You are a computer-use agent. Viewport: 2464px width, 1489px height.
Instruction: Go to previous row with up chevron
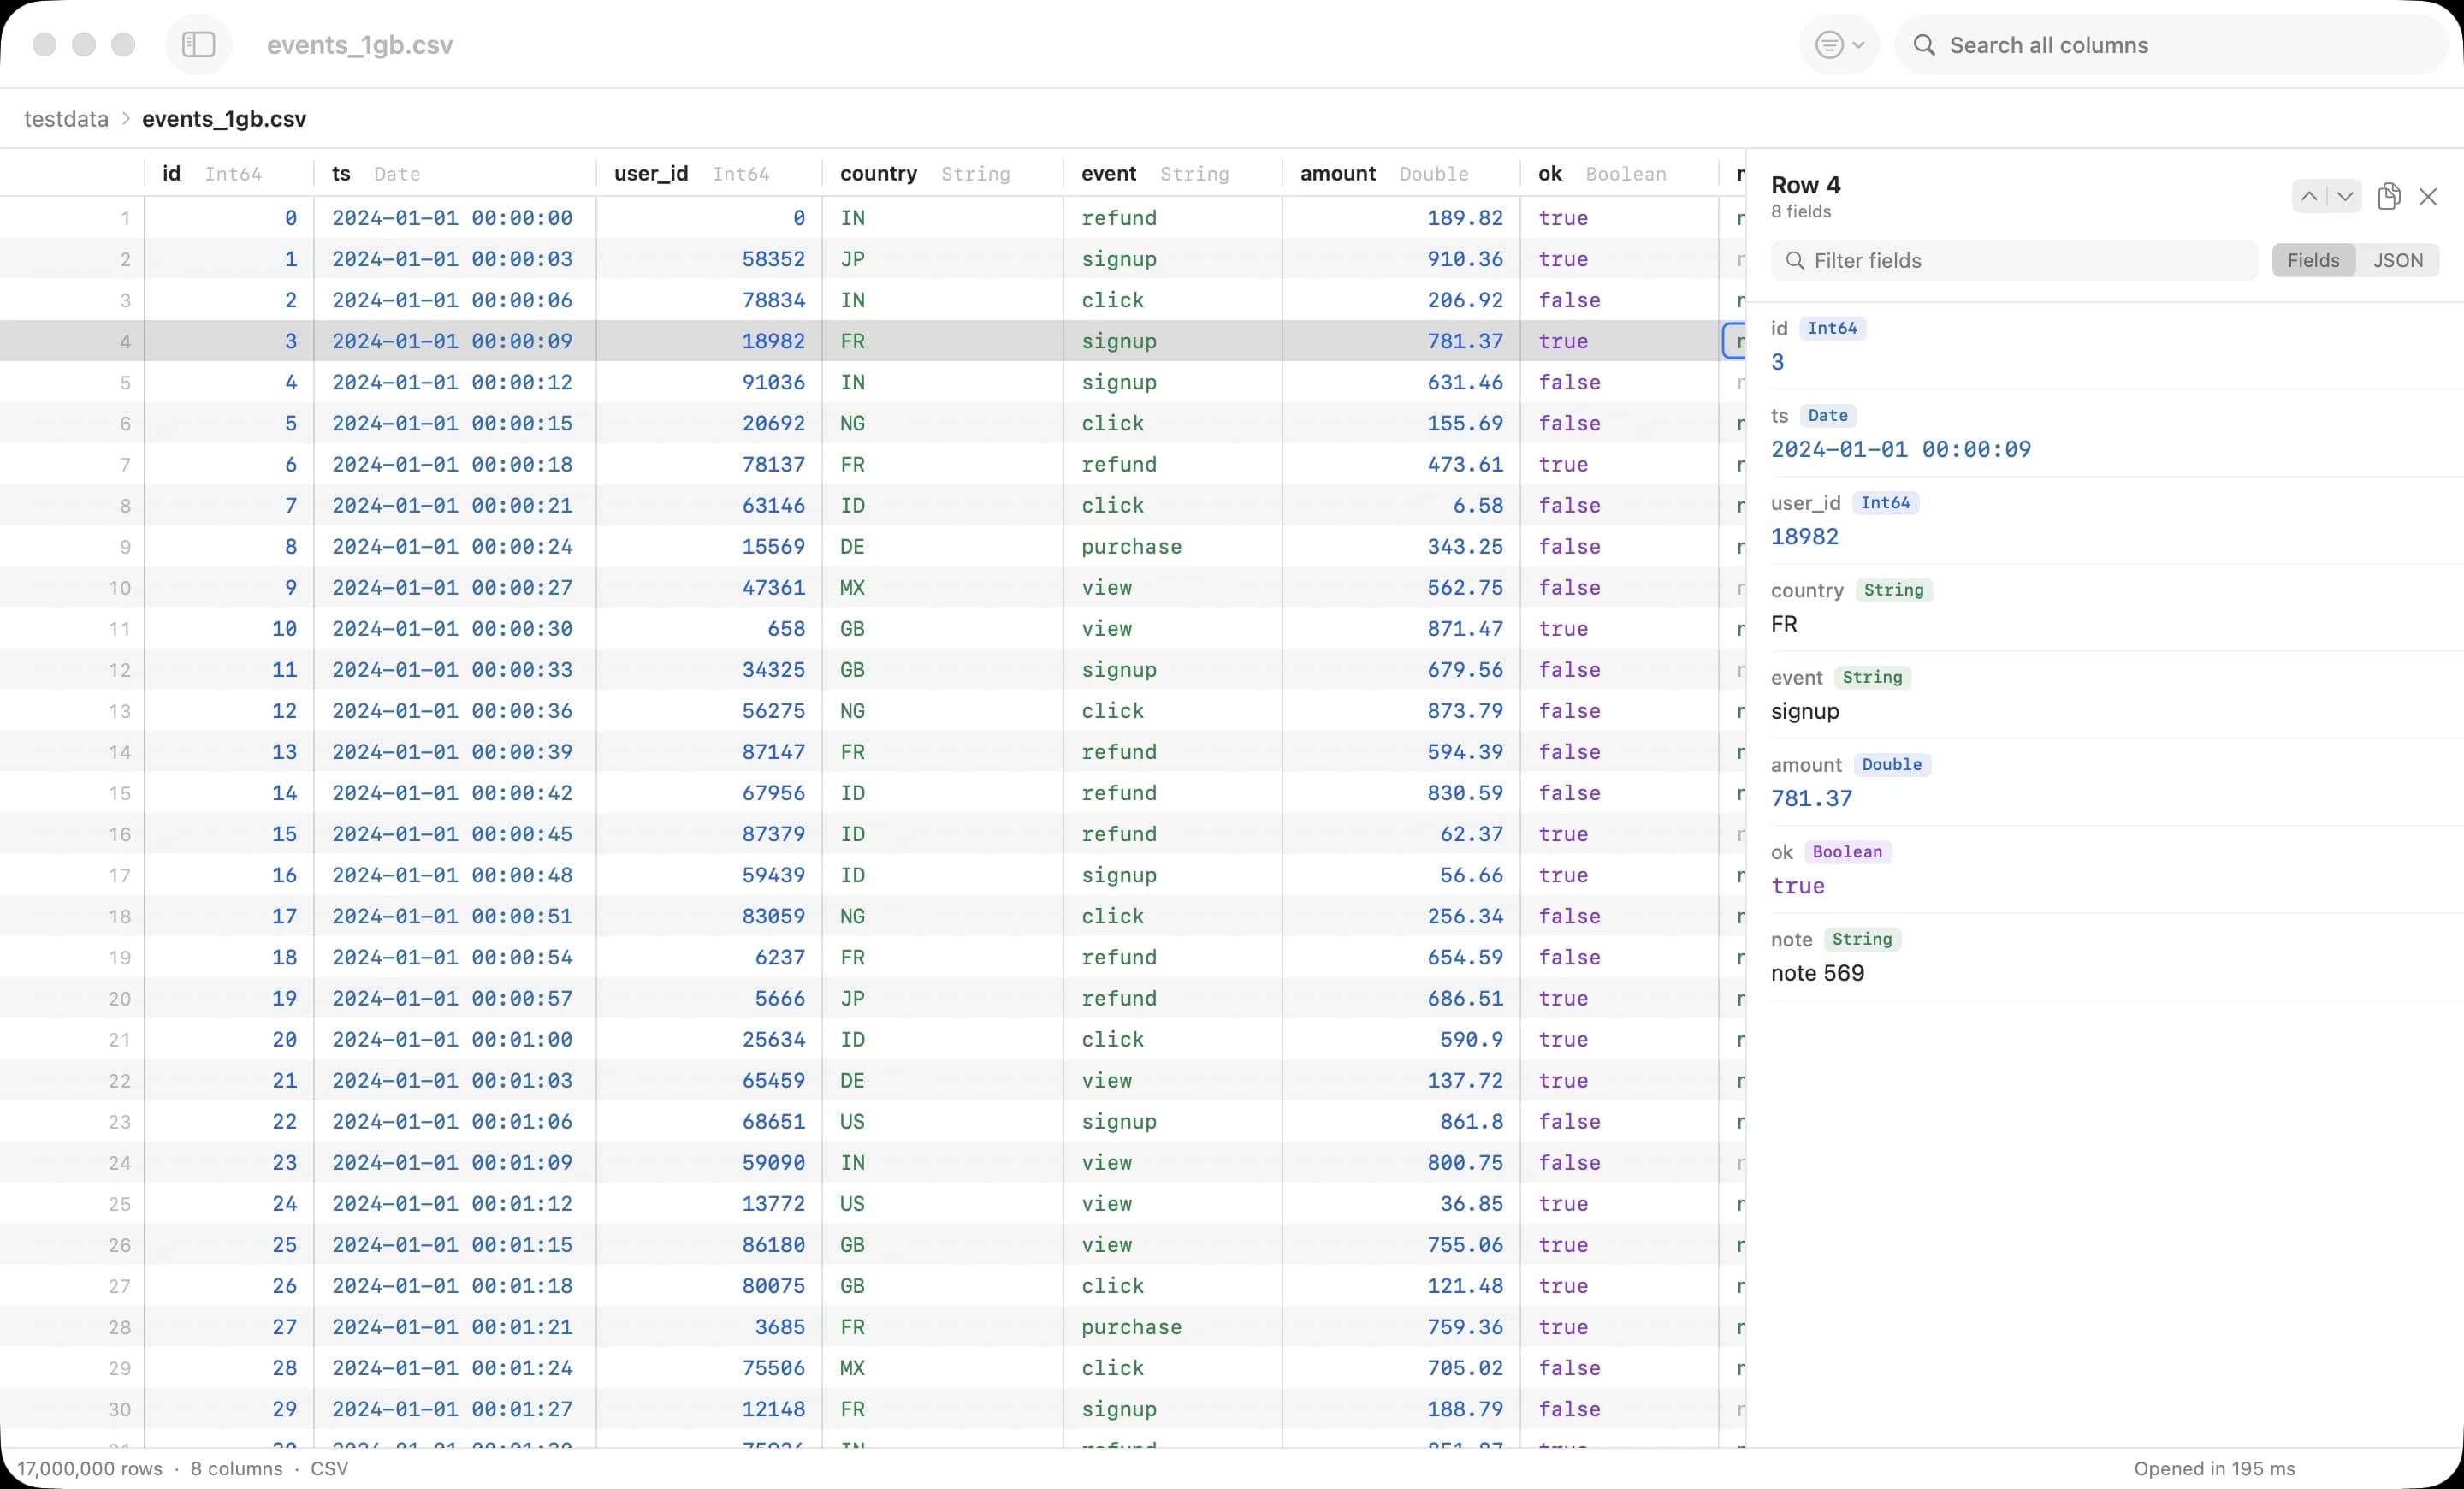pyautogui.click(x=2309, y=196)
